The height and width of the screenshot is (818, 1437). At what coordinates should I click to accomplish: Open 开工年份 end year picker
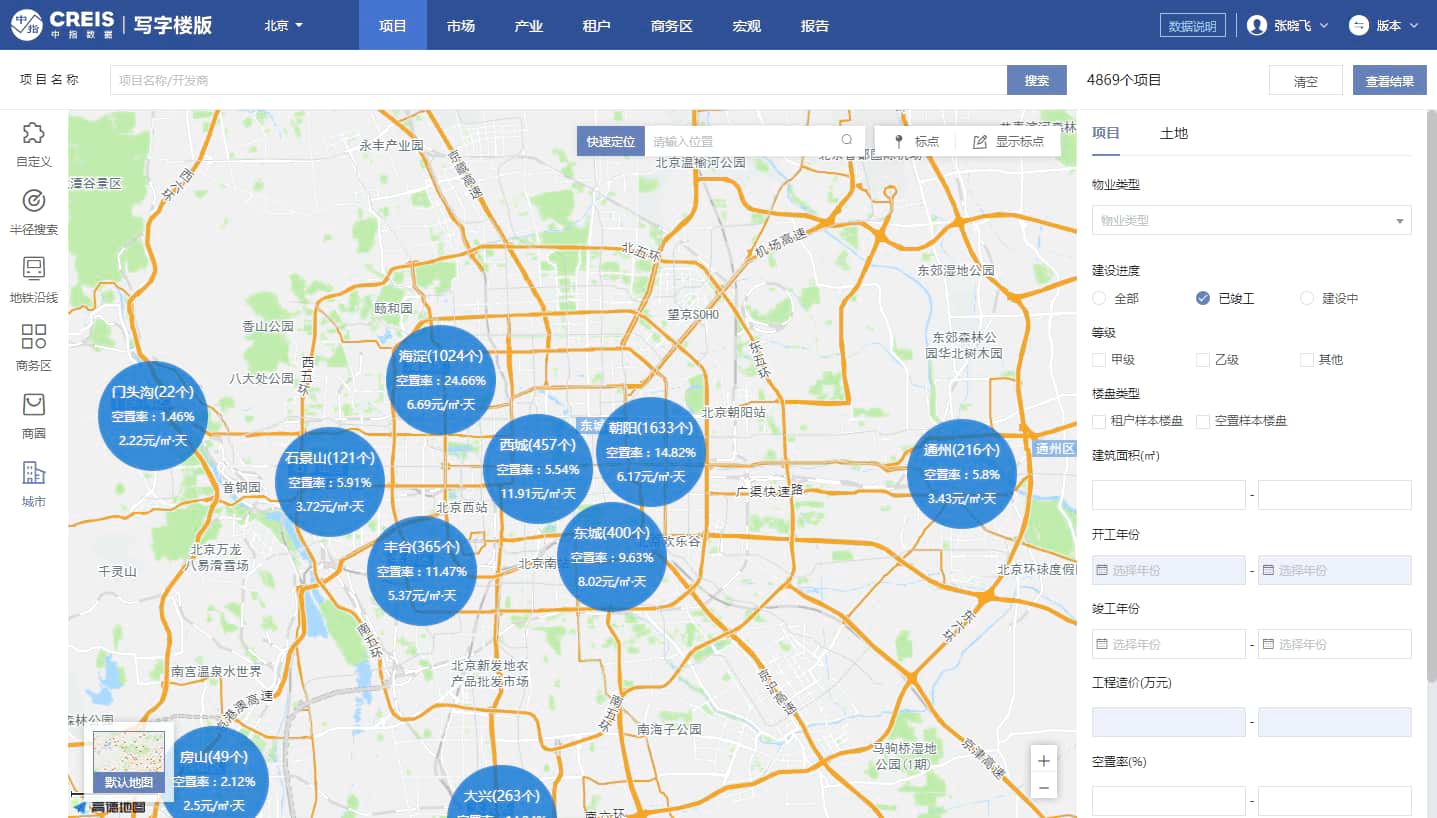(1334, 570)
